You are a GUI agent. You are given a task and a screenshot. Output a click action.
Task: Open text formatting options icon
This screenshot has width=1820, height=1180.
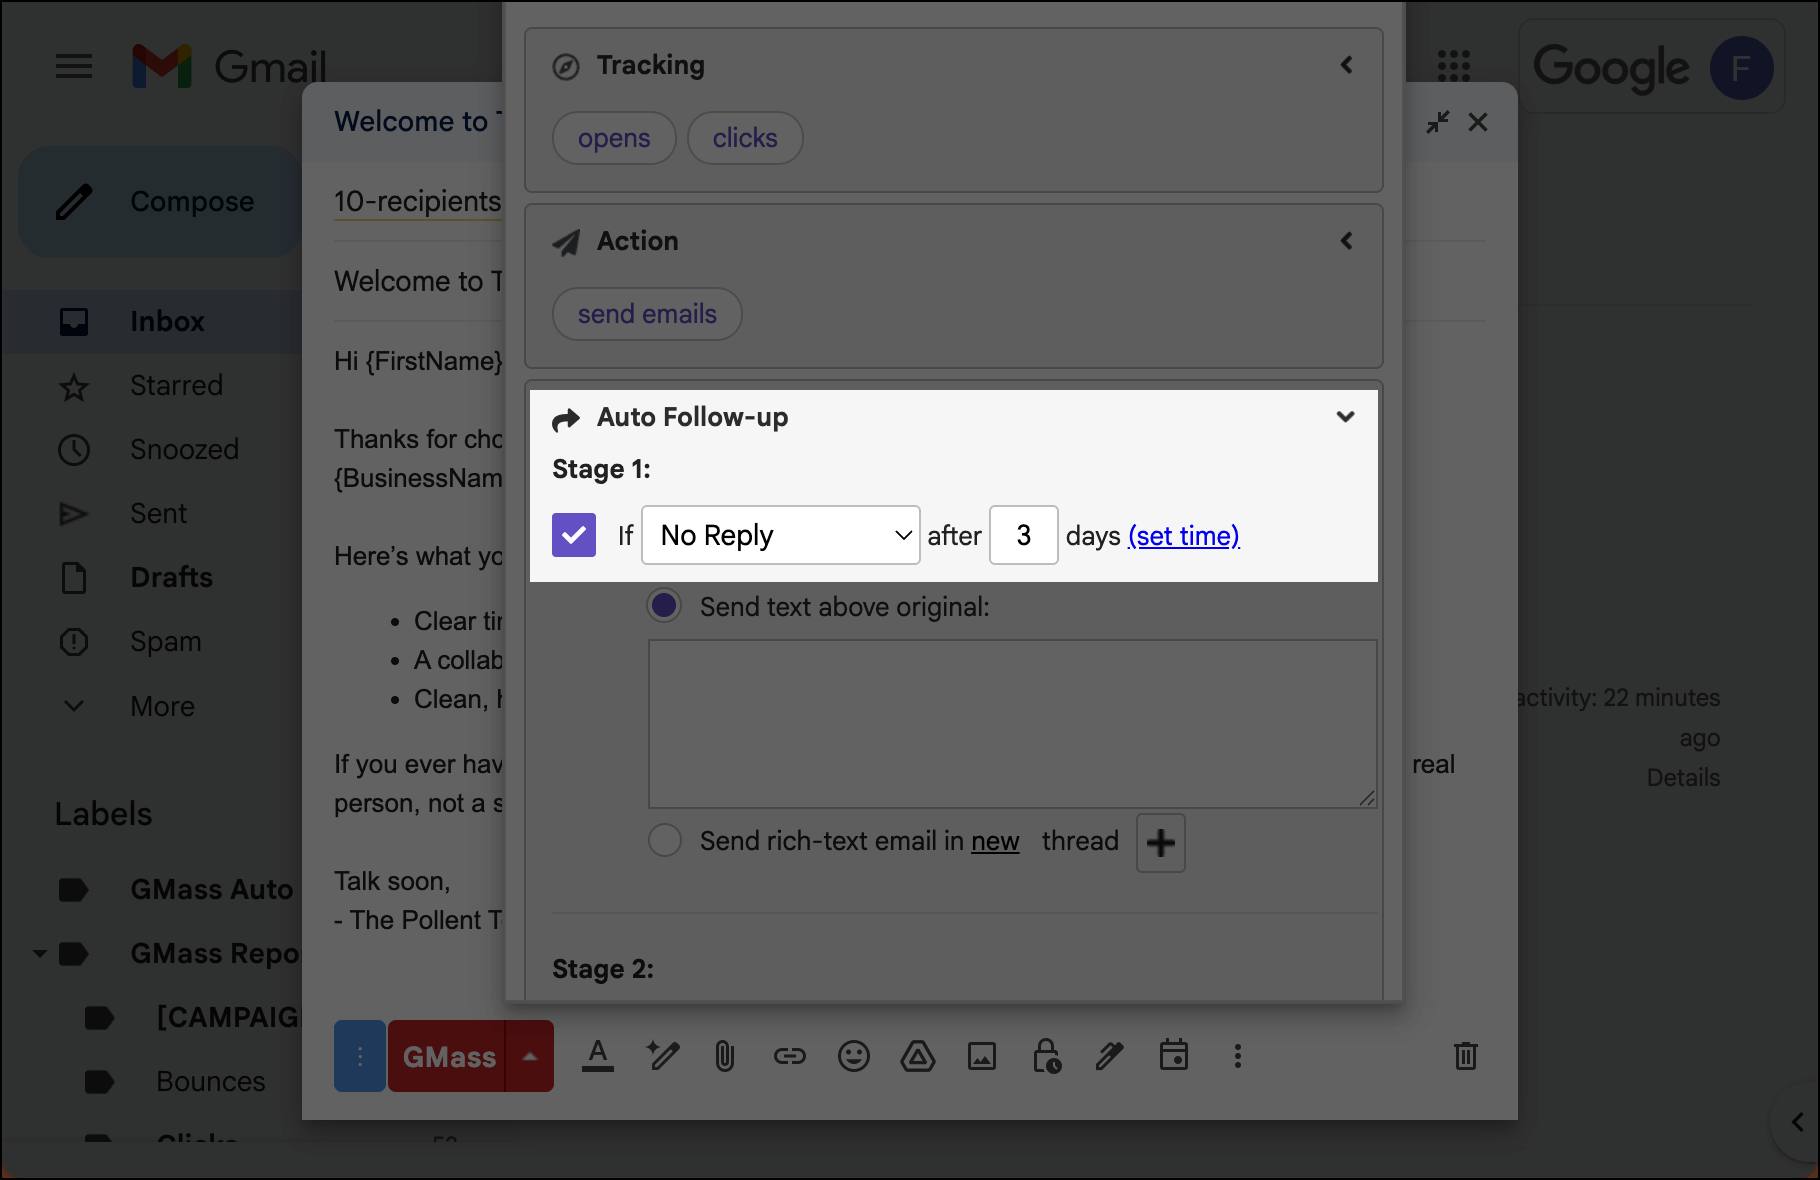(598, 1056)
